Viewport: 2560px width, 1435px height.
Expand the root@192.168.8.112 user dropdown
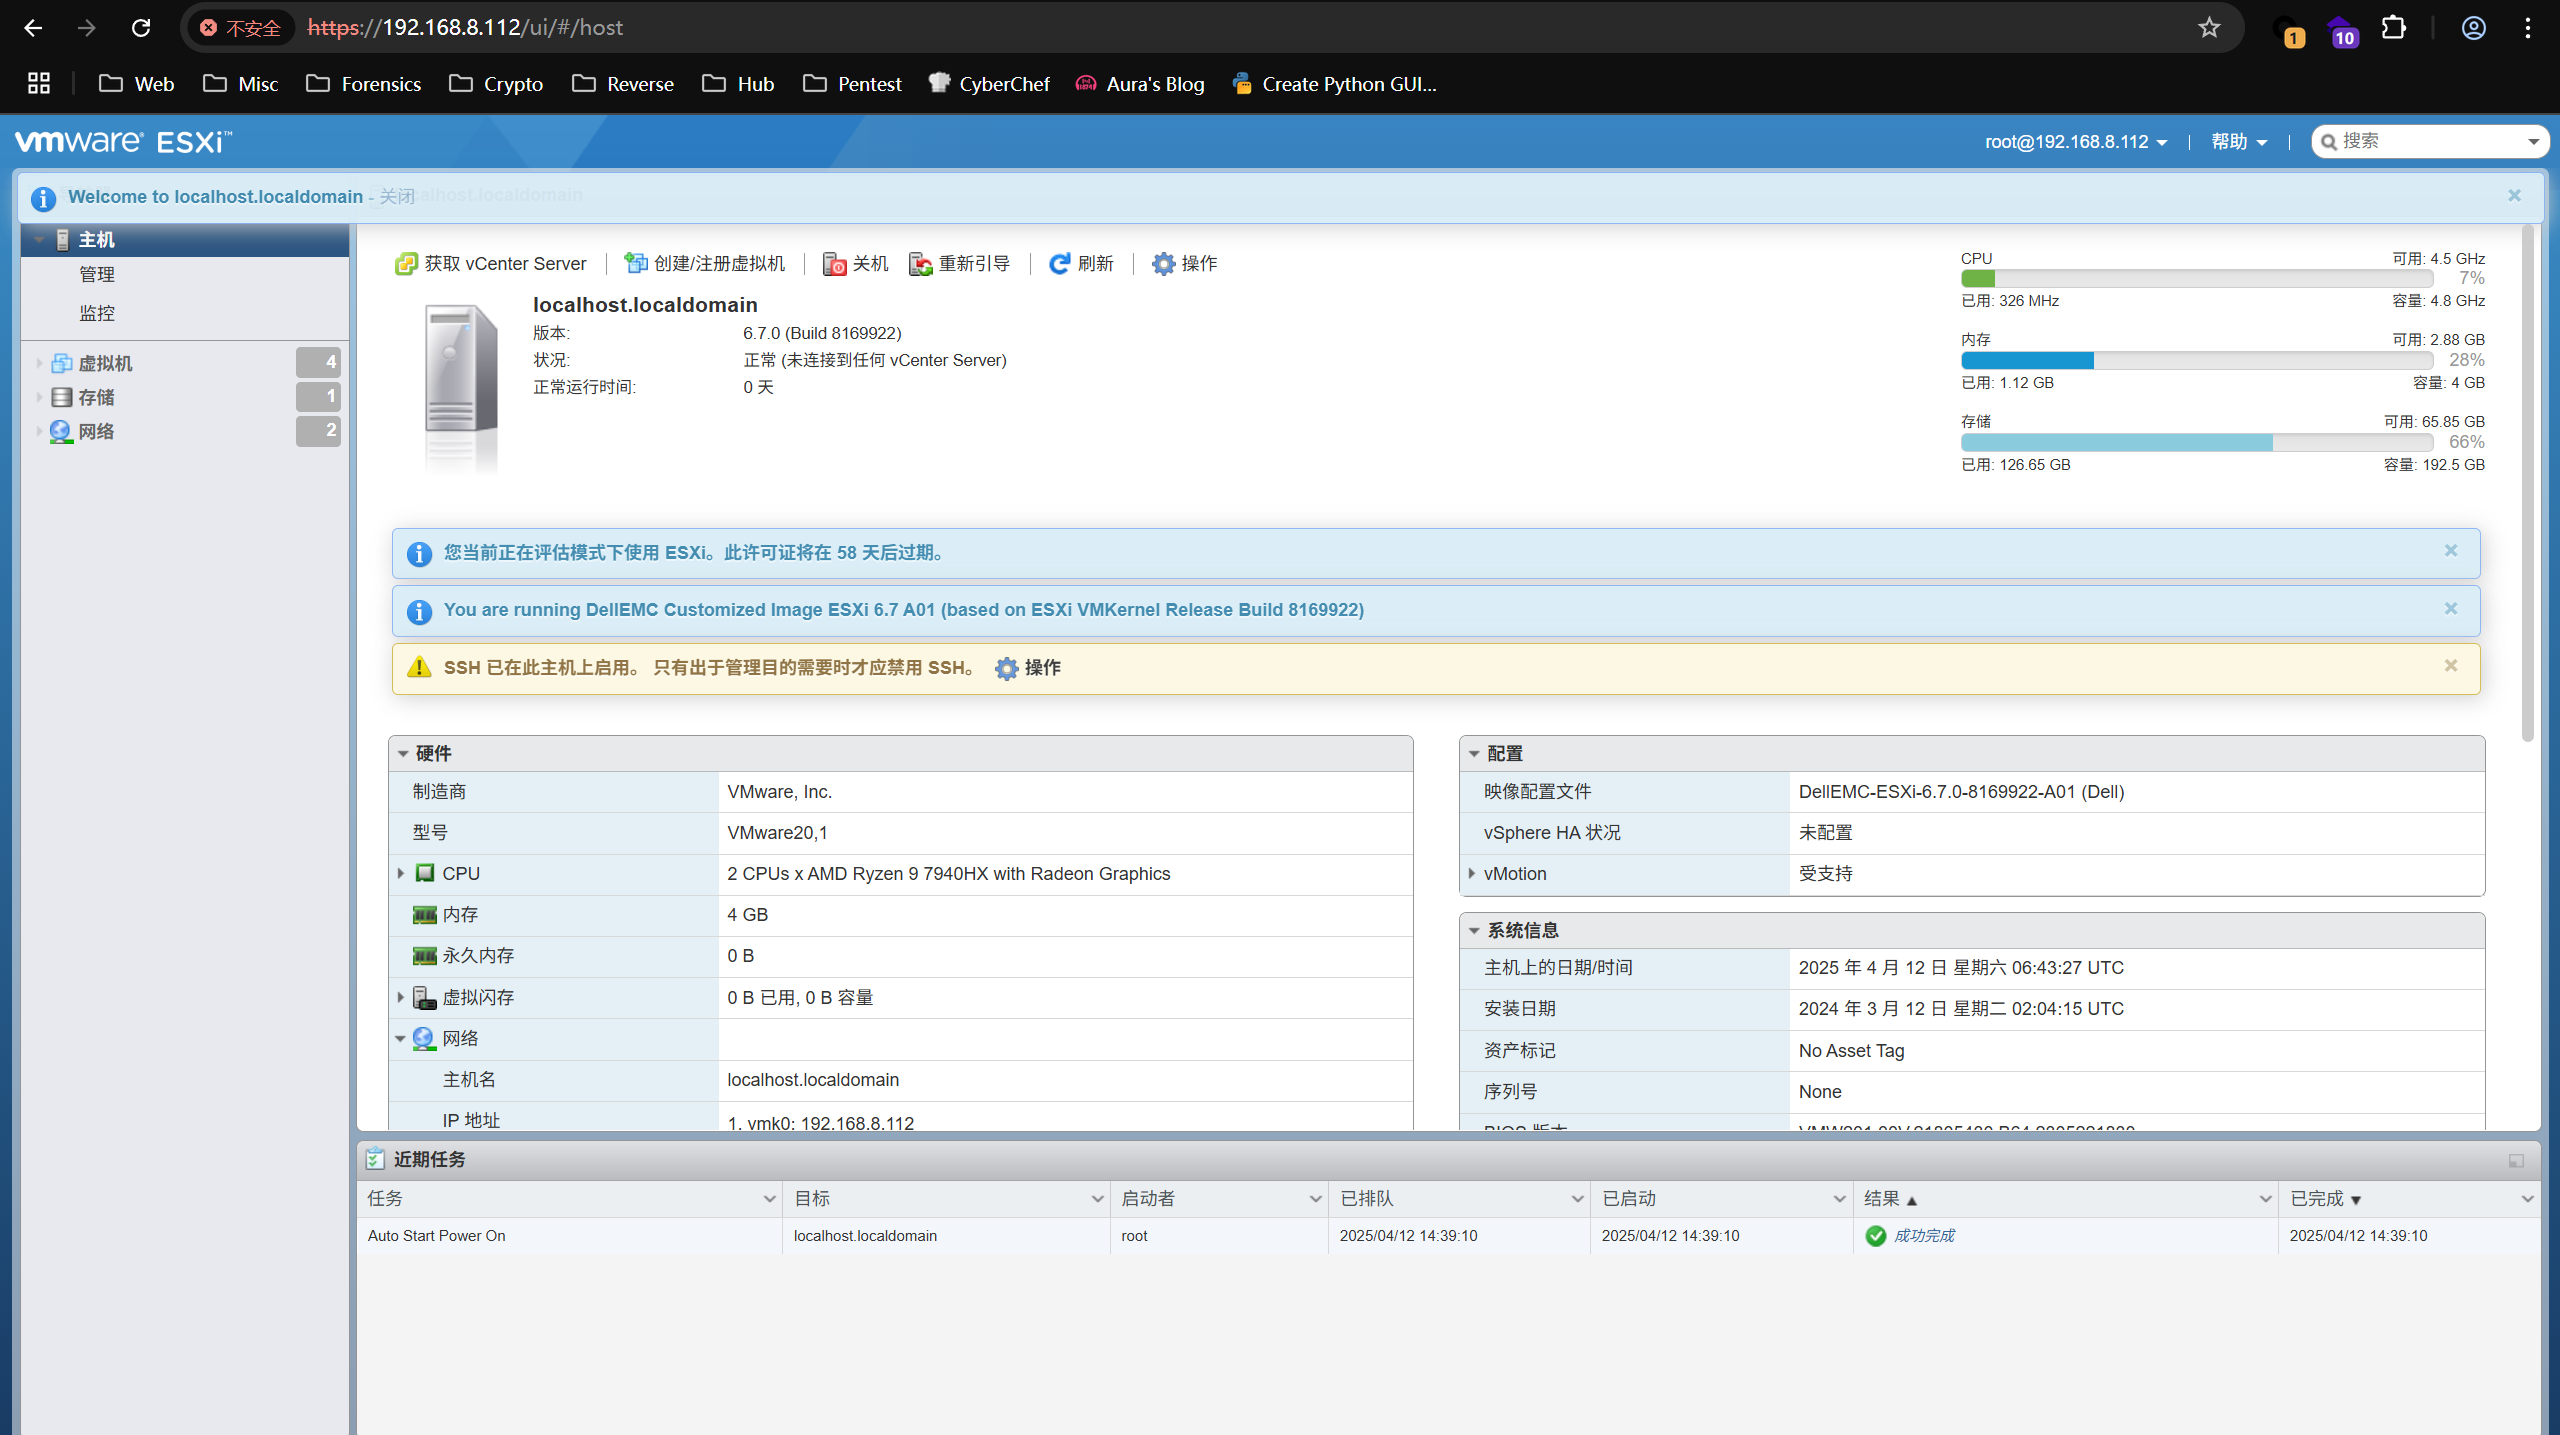click(2076, 142)
